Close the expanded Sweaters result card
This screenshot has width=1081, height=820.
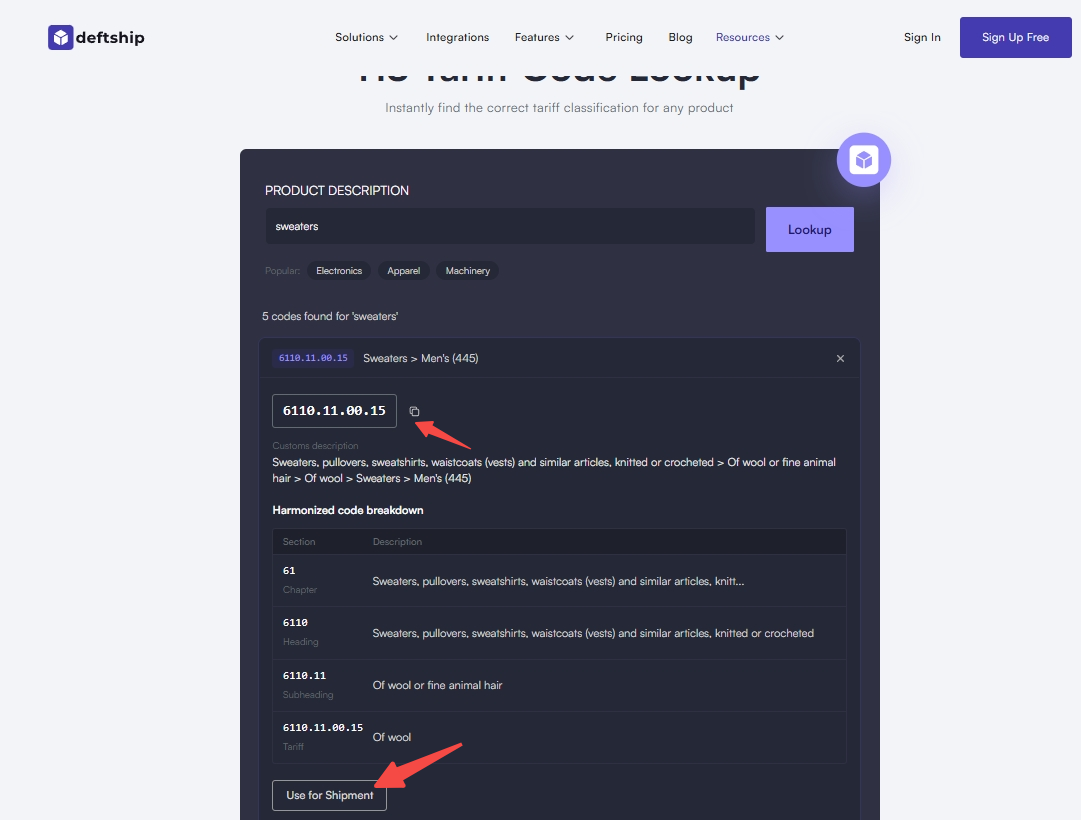840,358
